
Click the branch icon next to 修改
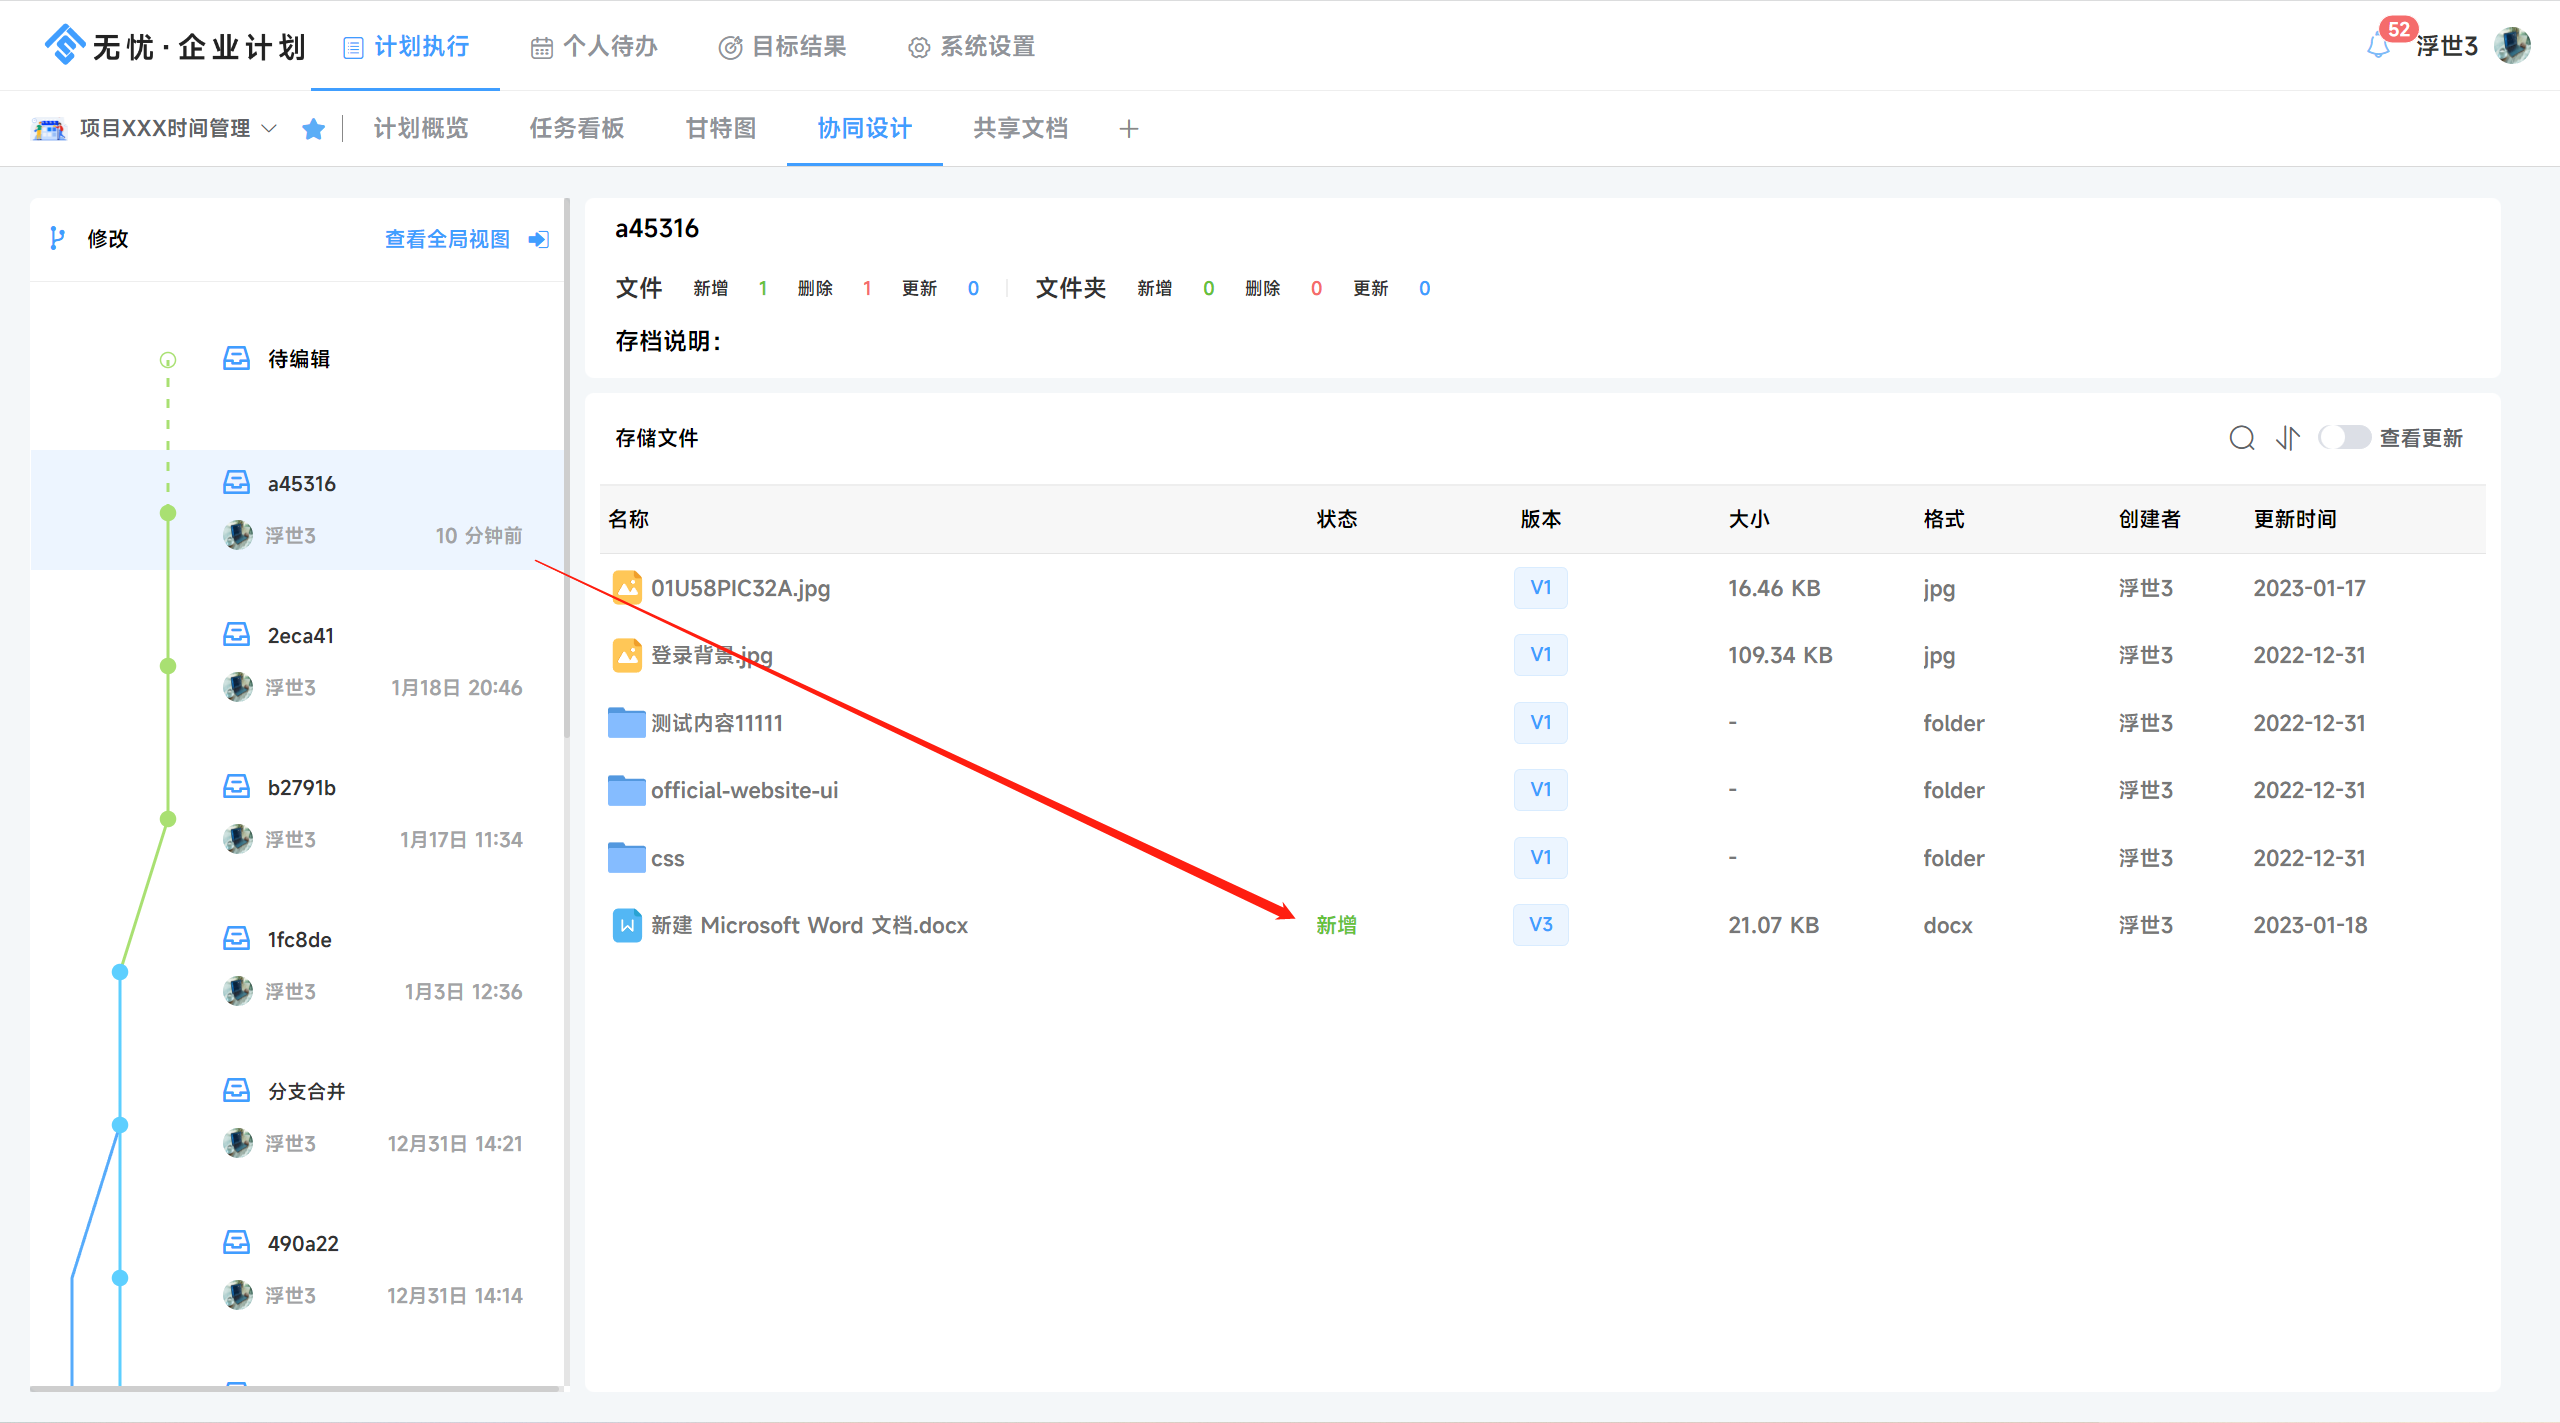(57, 238)
